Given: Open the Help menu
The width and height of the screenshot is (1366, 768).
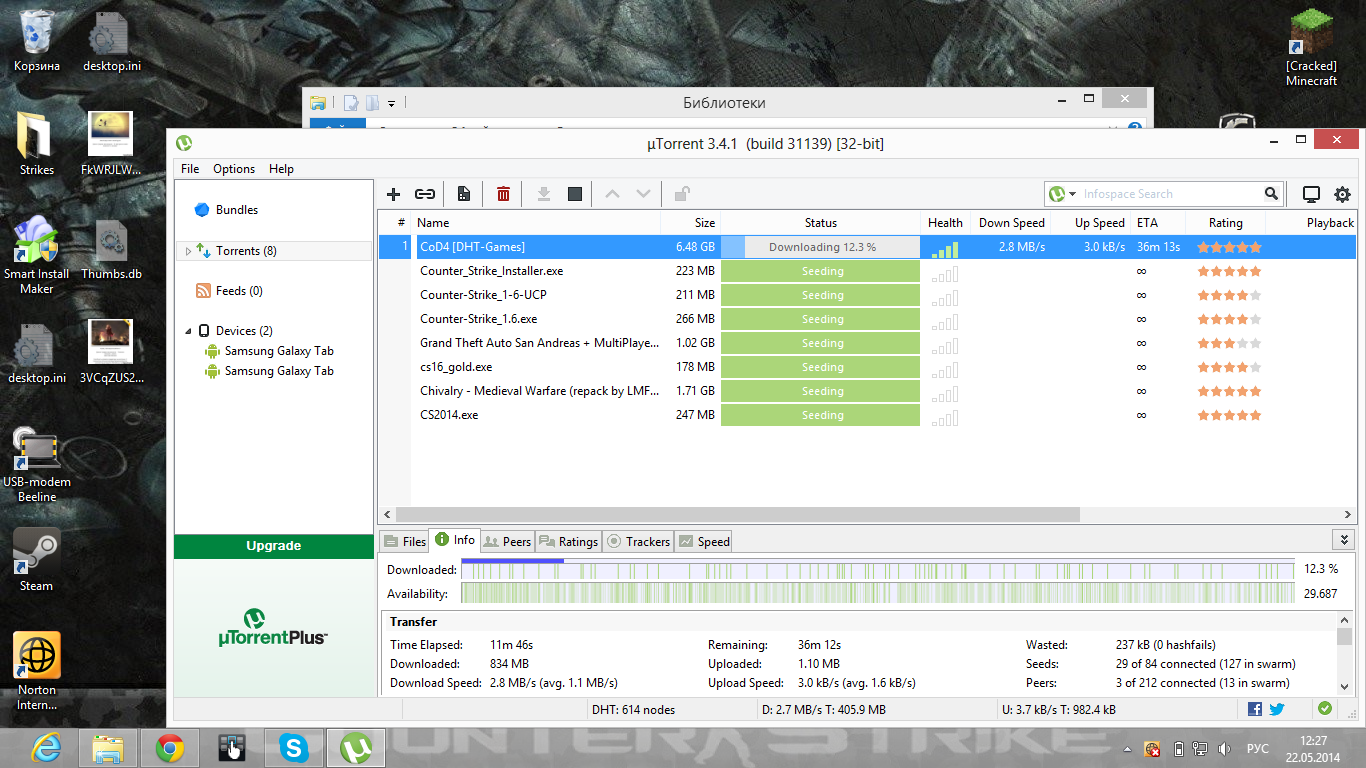Looking at the screenshot, I should (282, 169).
